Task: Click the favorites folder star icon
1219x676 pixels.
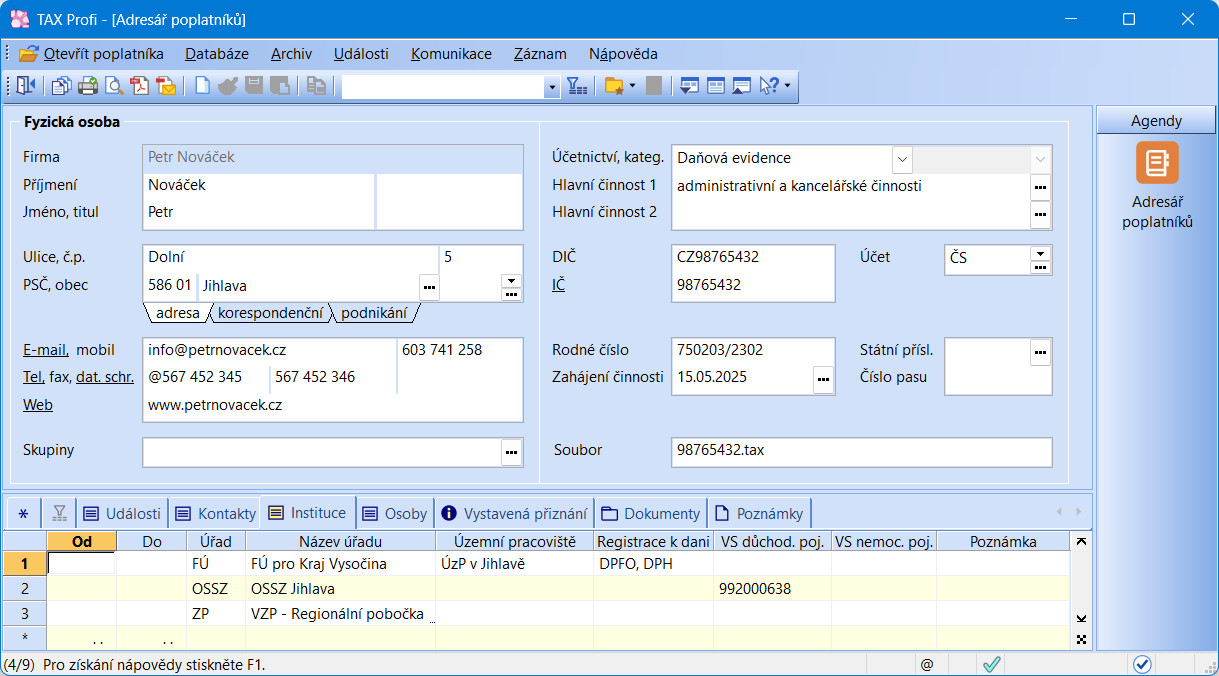Action: click(614, 86)
